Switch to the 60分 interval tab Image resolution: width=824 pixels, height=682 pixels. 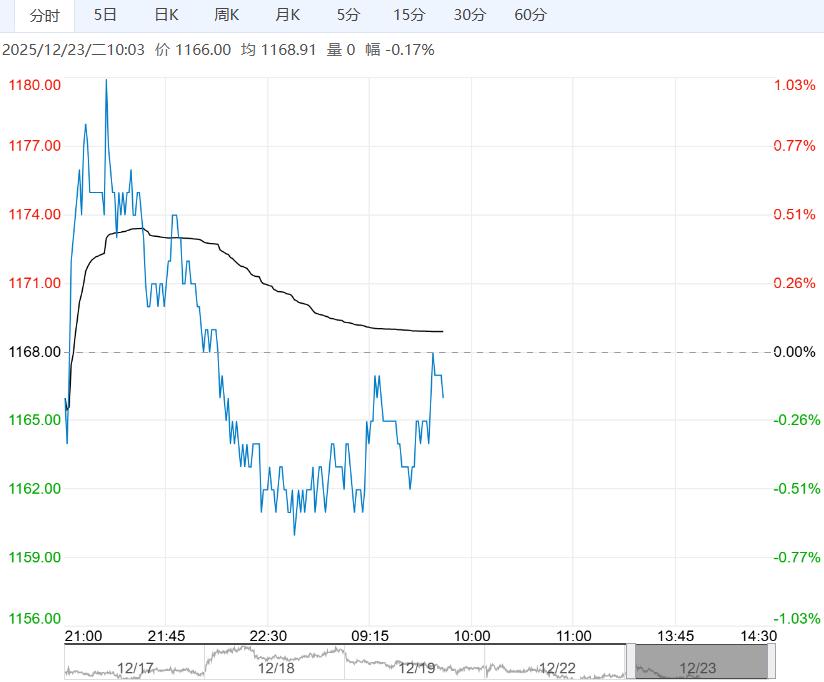[x=530, y=15]
